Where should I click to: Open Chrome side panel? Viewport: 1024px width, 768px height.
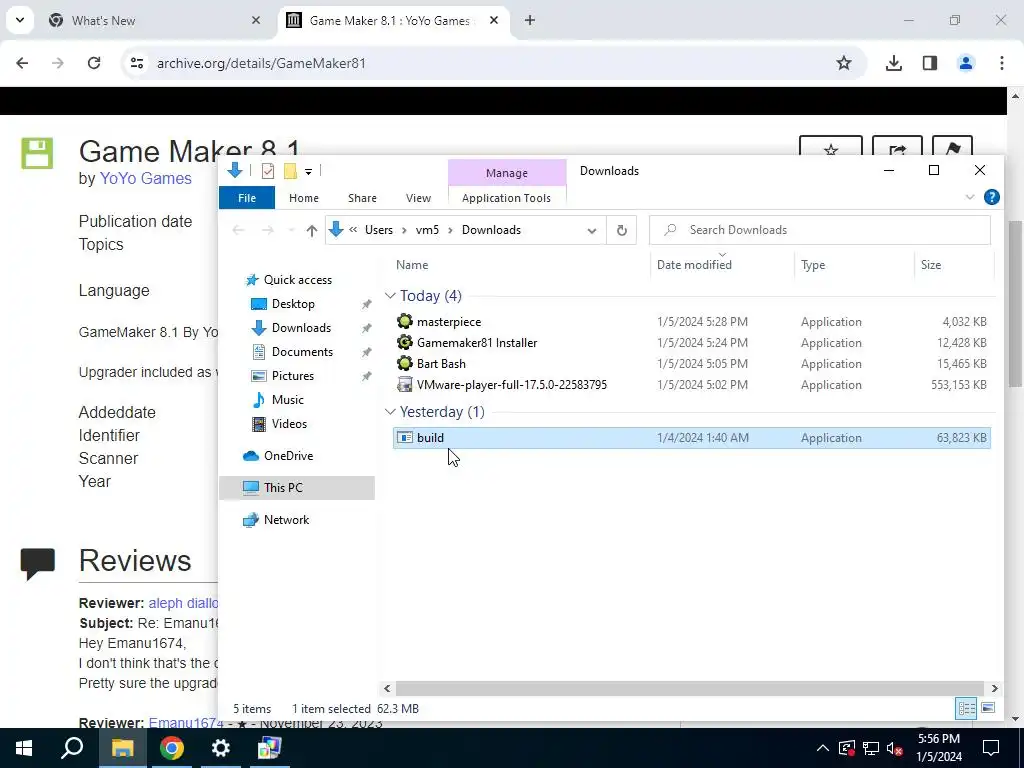click(930, 63)
